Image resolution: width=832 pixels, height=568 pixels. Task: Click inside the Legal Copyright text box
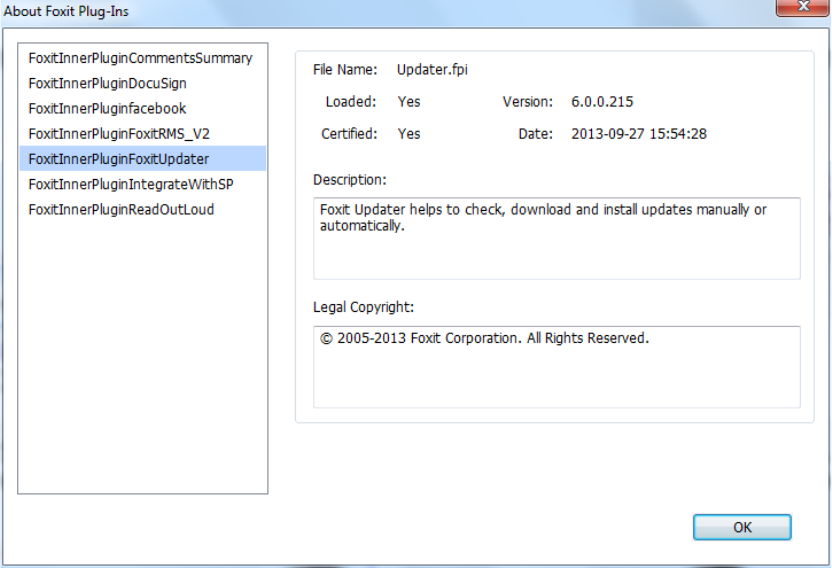(557, 367)
